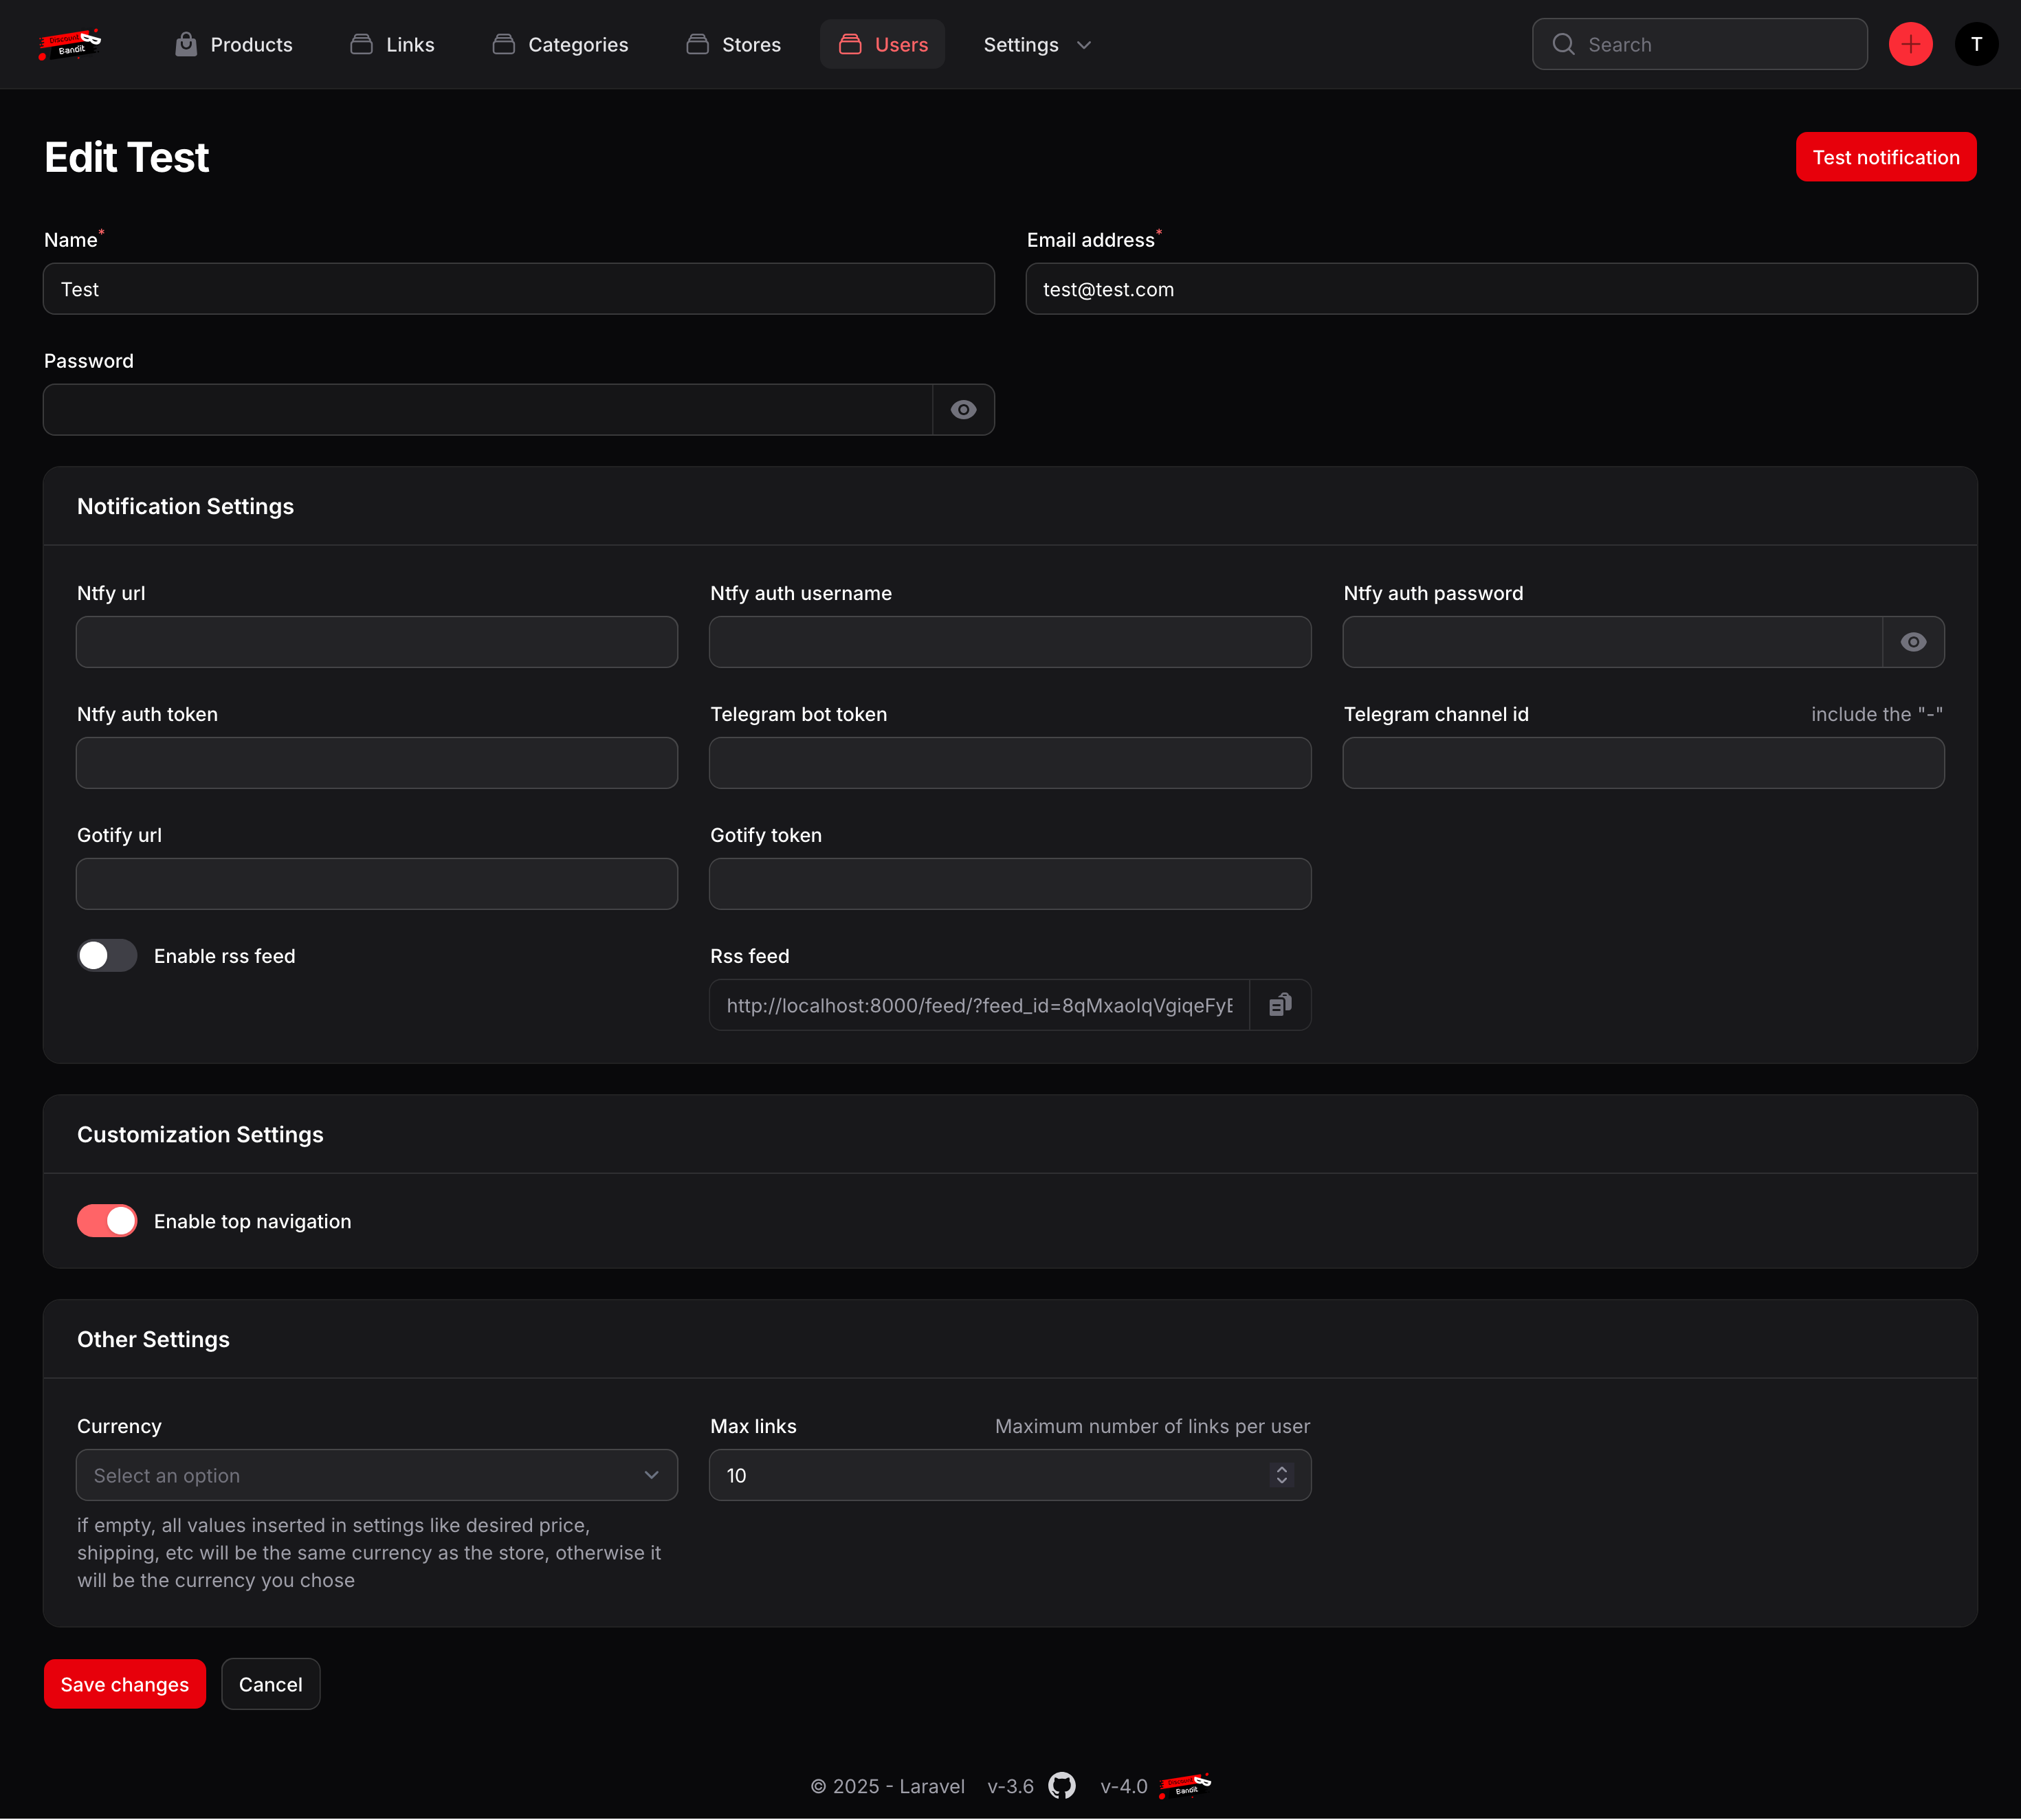This screenshot has height=1820, width=2021.
Task: Click the red plus quick-add icon
Action: (1910, 44)
